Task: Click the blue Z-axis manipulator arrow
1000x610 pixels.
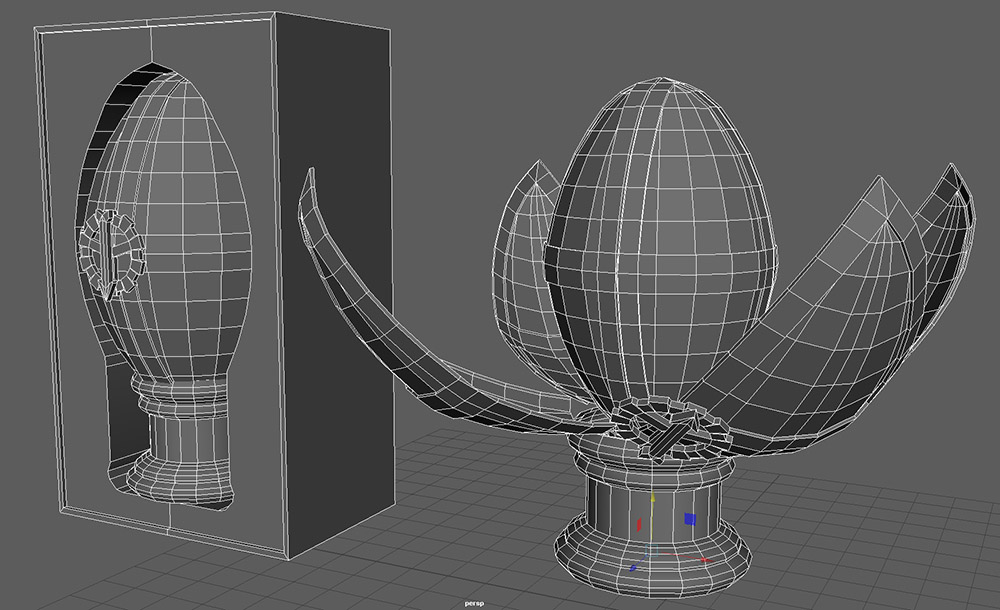Action: (x=632, y=569)
